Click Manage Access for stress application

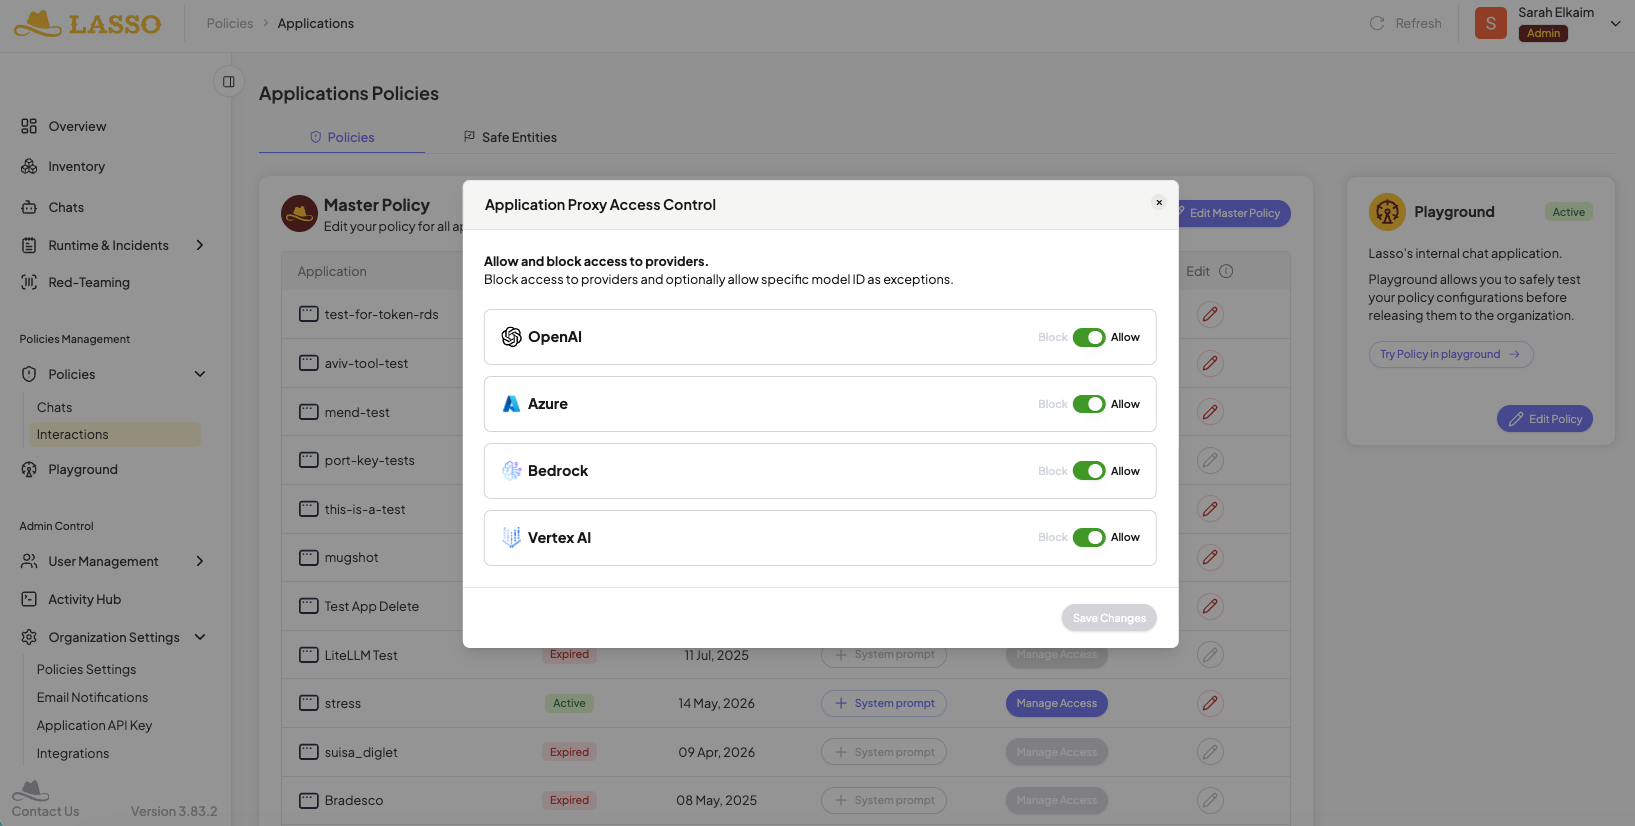pos(1056,703)
